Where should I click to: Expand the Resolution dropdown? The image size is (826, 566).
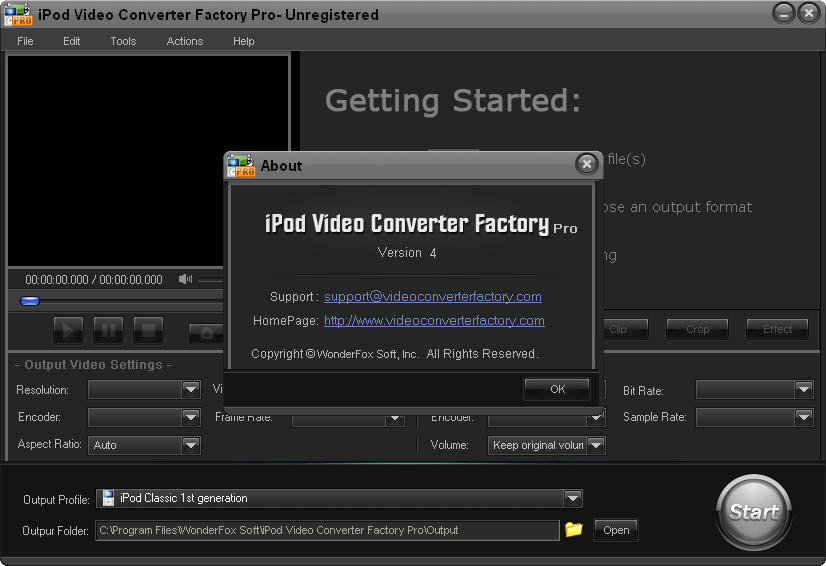[191, 389]
